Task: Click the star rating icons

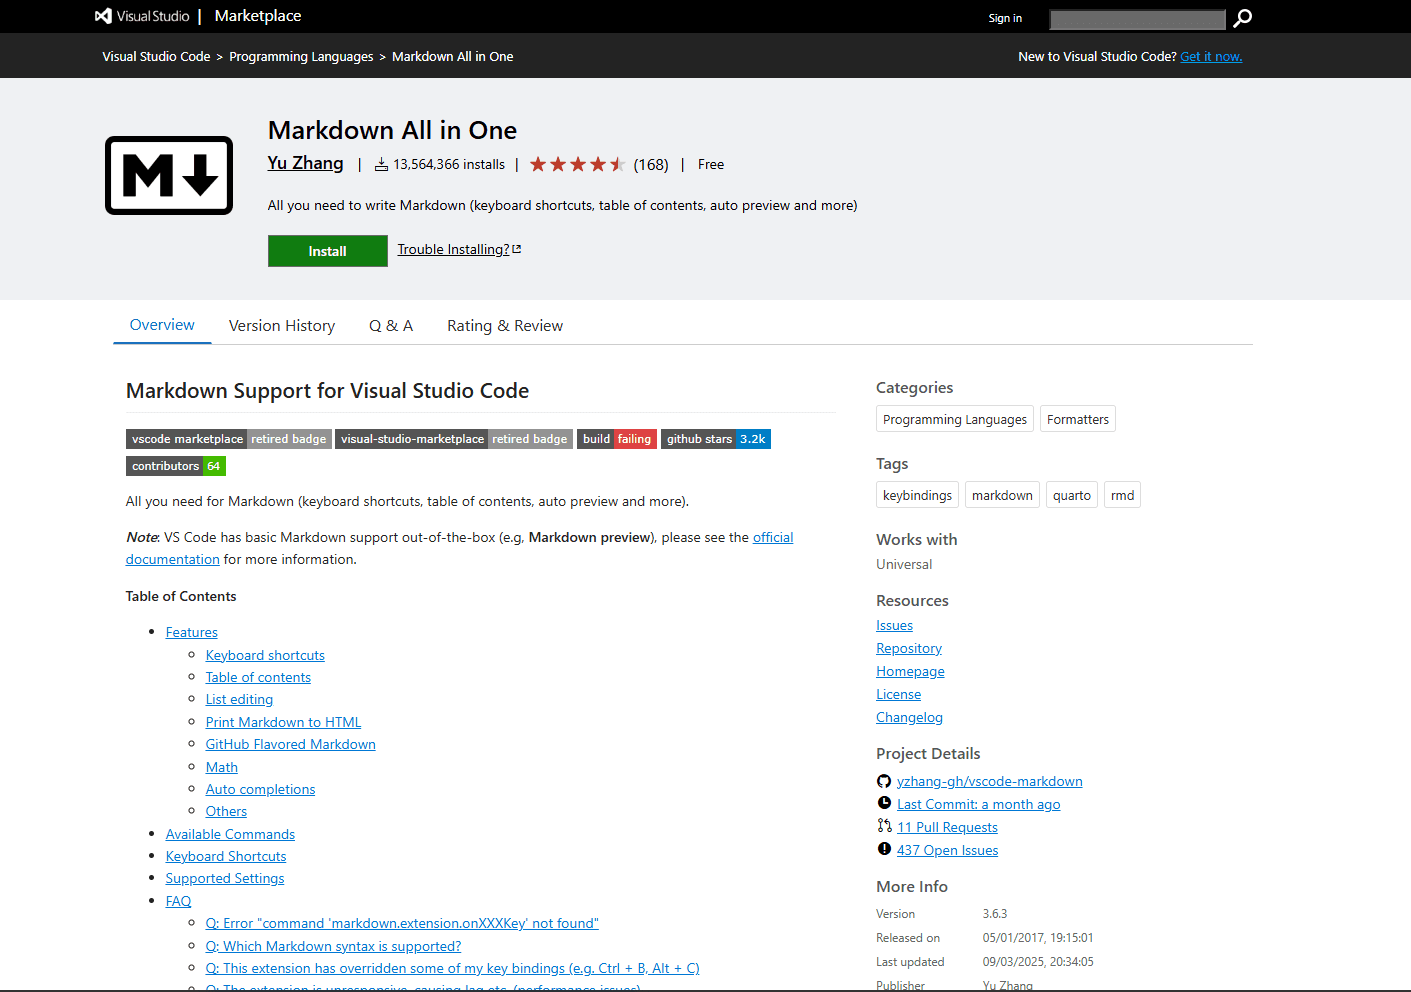Action: [x=577, y=164]
